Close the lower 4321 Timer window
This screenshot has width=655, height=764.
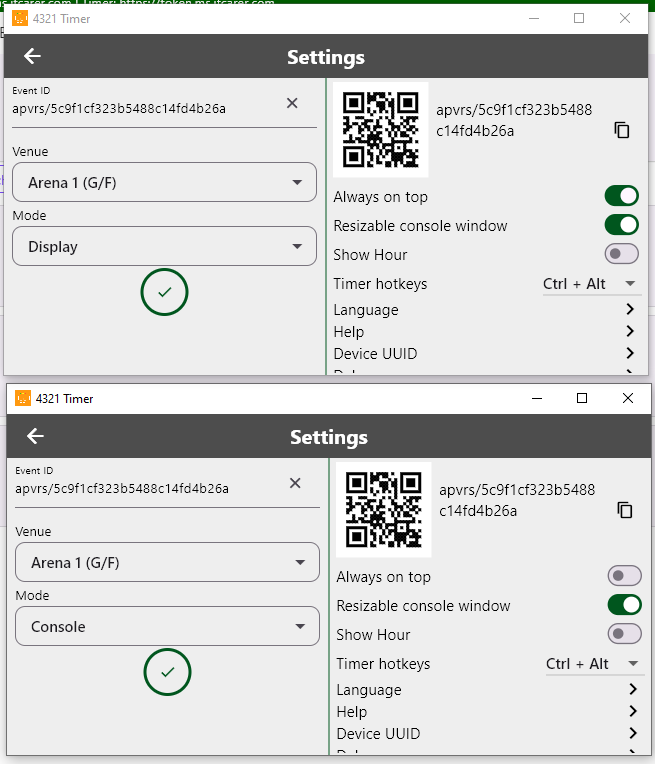click(628, 398)
